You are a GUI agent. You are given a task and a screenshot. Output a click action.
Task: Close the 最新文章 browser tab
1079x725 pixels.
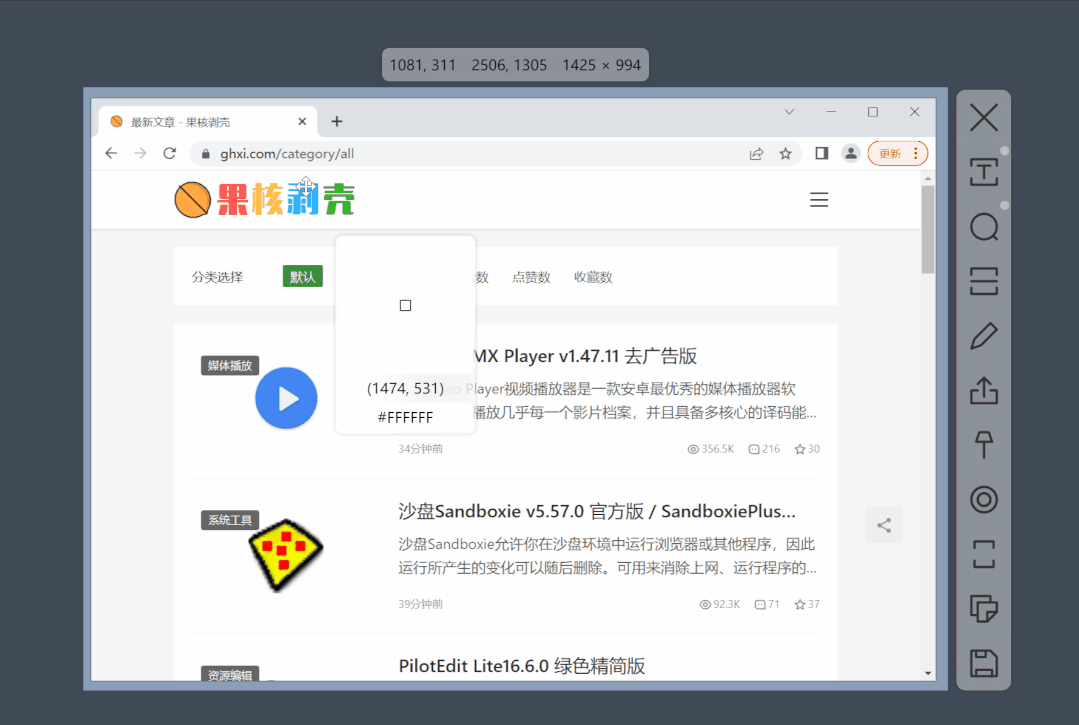tap(302, 122)
